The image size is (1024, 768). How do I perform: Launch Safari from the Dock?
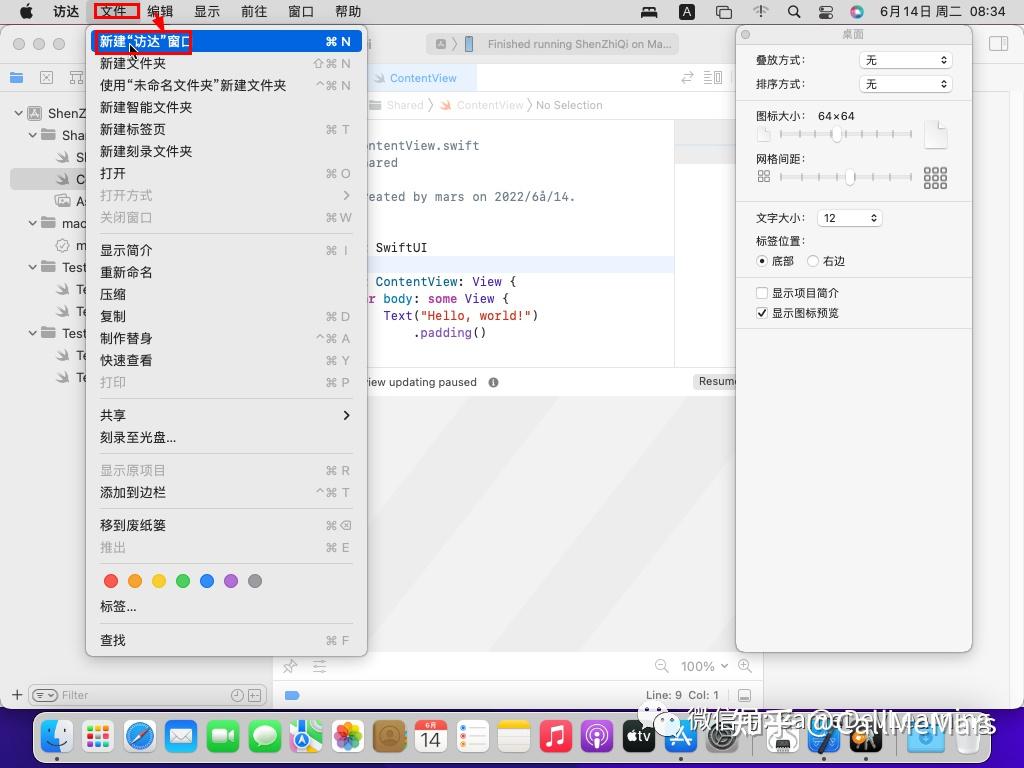point(140,737)
